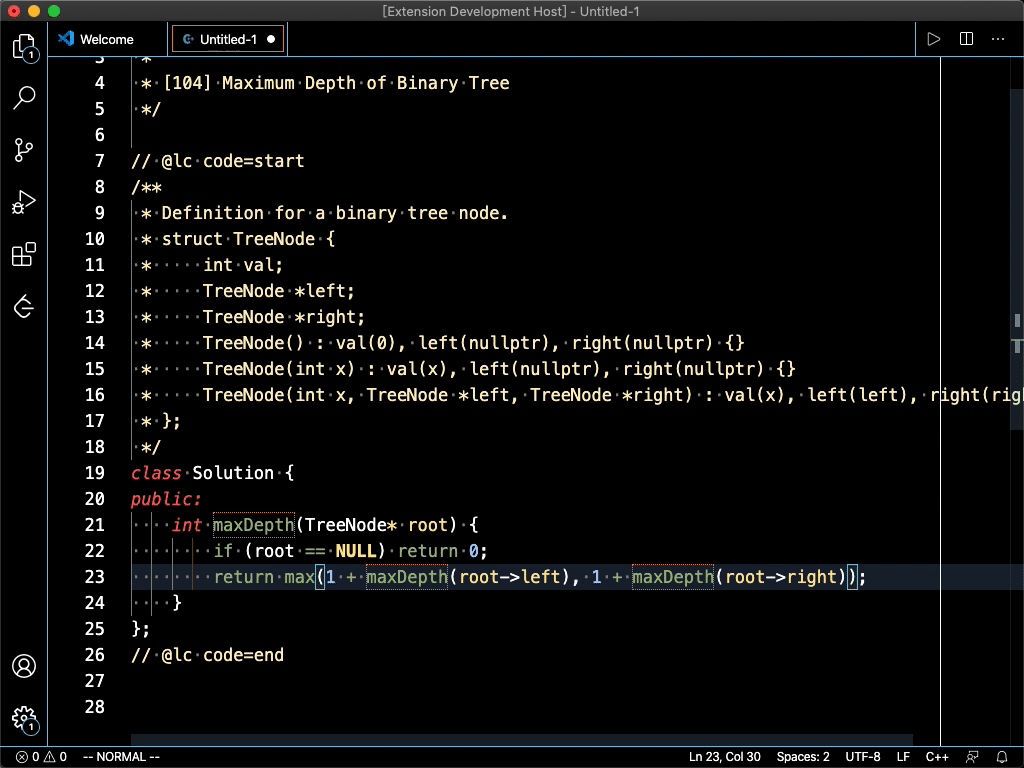Screen dimensions: 1024x768
Task: Open the feedback icon in status bar
Action: tap(972, 757)
